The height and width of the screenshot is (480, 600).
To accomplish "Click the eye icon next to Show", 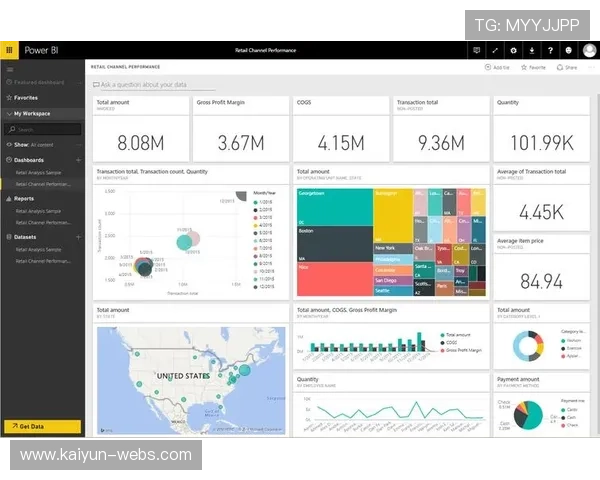I will click(x=9, y=145).
